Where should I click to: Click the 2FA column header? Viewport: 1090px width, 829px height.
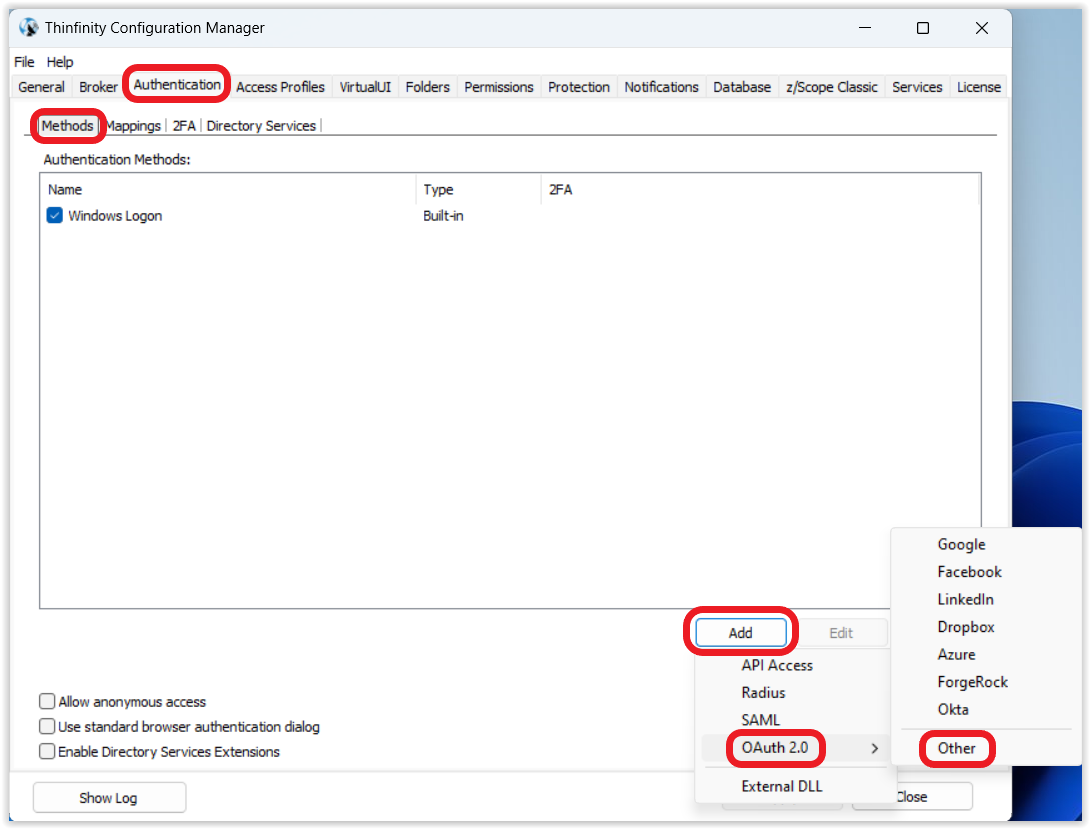tap(760, 190)
